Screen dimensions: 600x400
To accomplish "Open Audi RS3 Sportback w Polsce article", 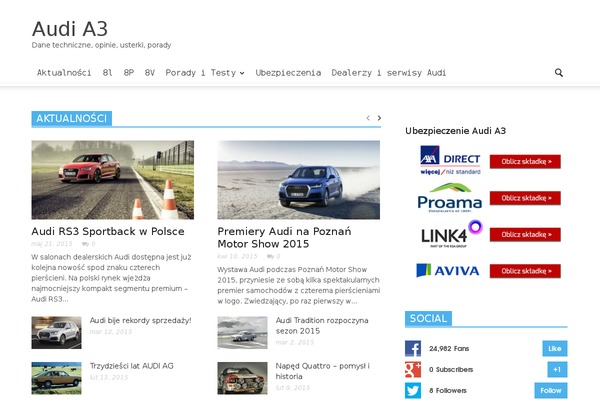I will tap(108, 231).
